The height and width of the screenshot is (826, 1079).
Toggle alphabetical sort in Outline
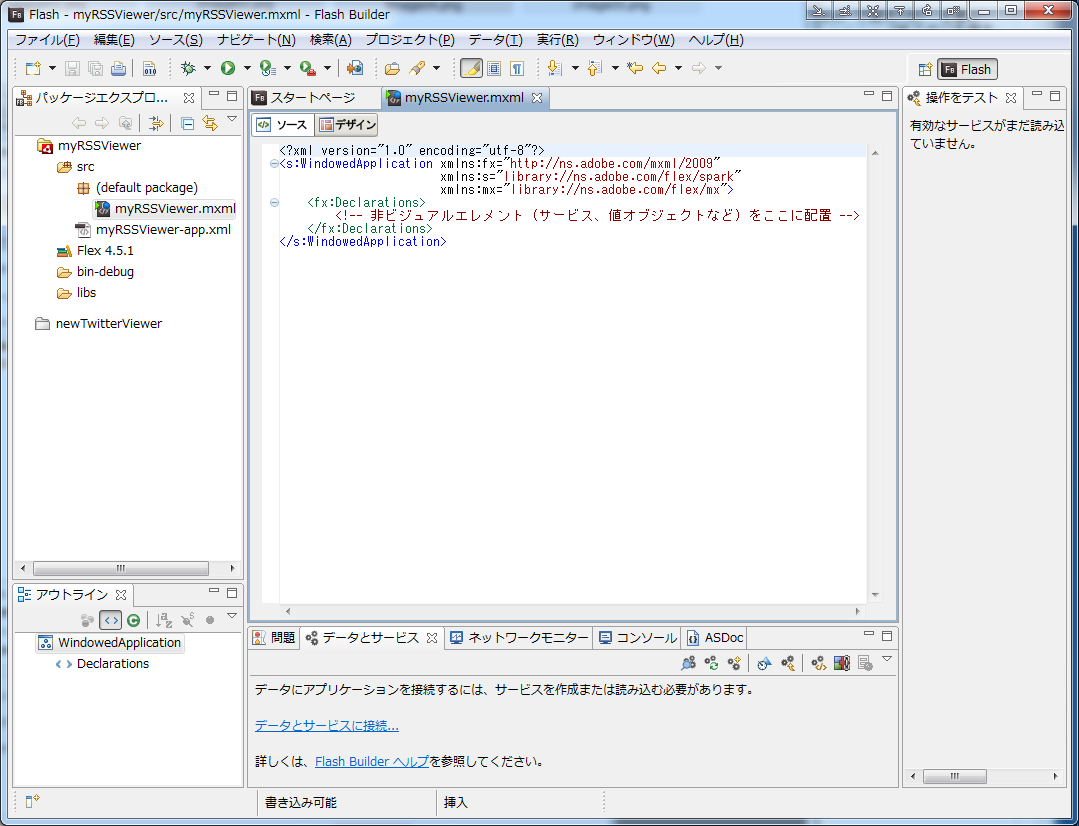[164, 620]
